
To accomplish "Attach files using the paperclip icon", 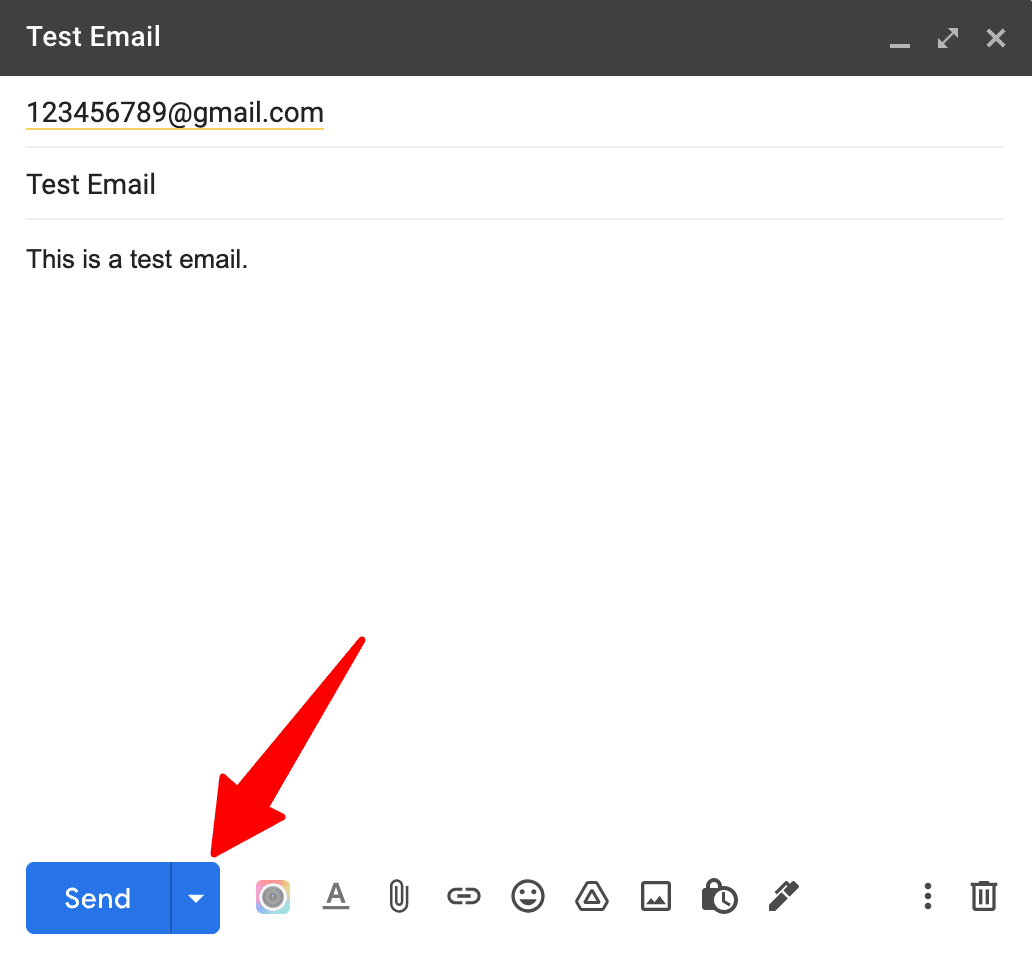I will [399, 897].
